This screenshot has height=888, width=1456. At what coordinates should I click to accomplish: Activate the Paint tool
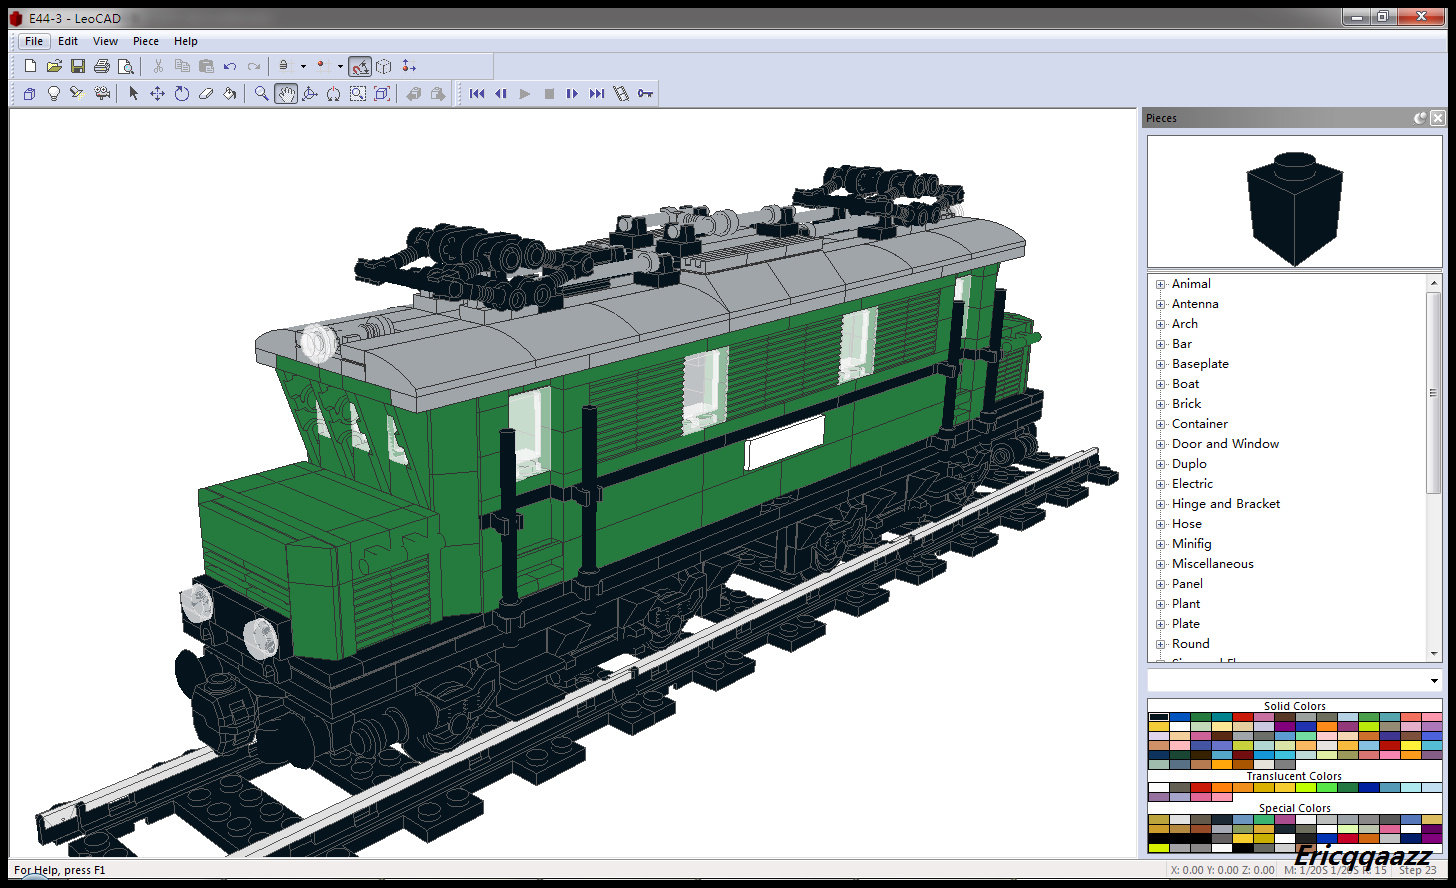point(230,93)
